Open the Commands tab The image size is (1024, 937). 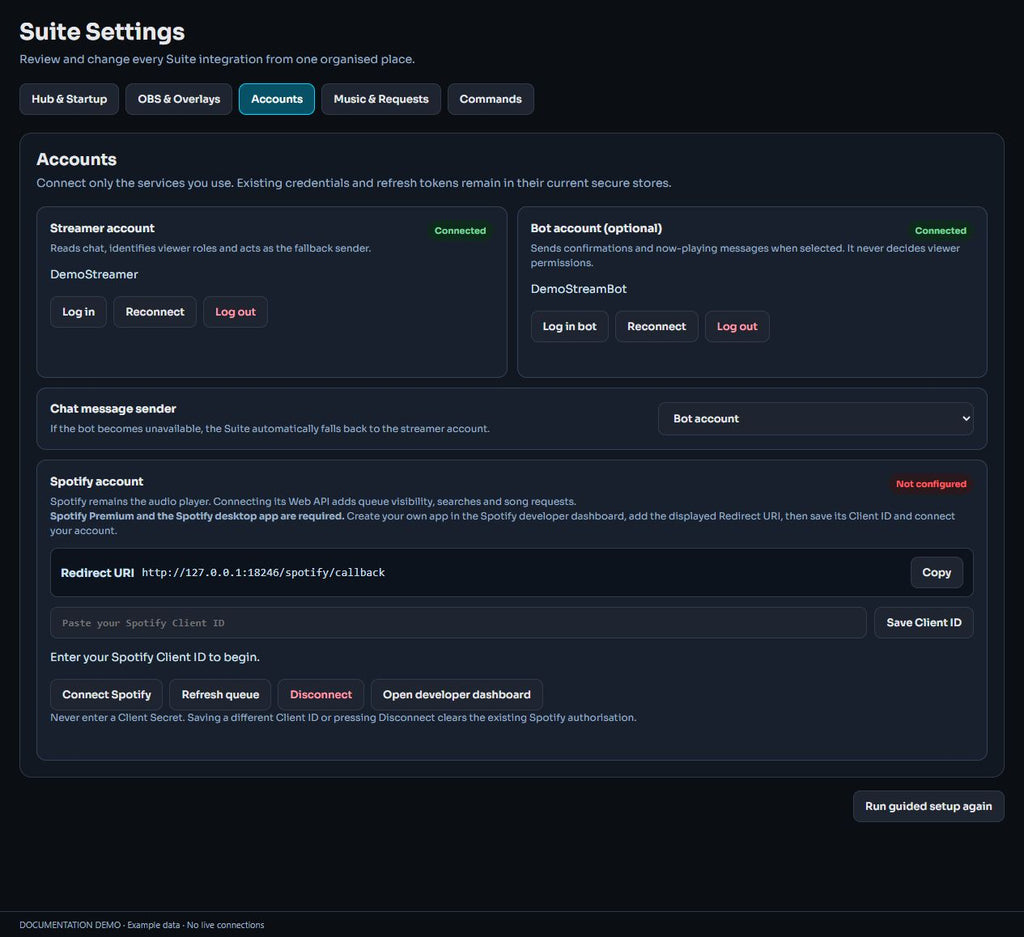point(490,99)
